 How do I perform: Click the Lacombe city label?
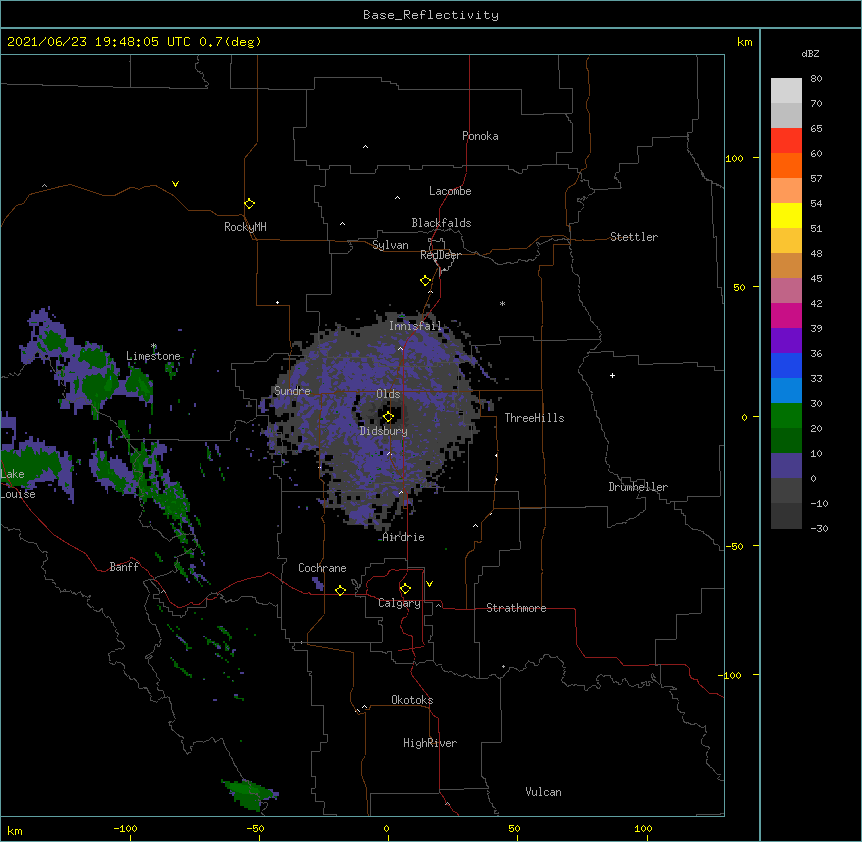pos(450,191)
